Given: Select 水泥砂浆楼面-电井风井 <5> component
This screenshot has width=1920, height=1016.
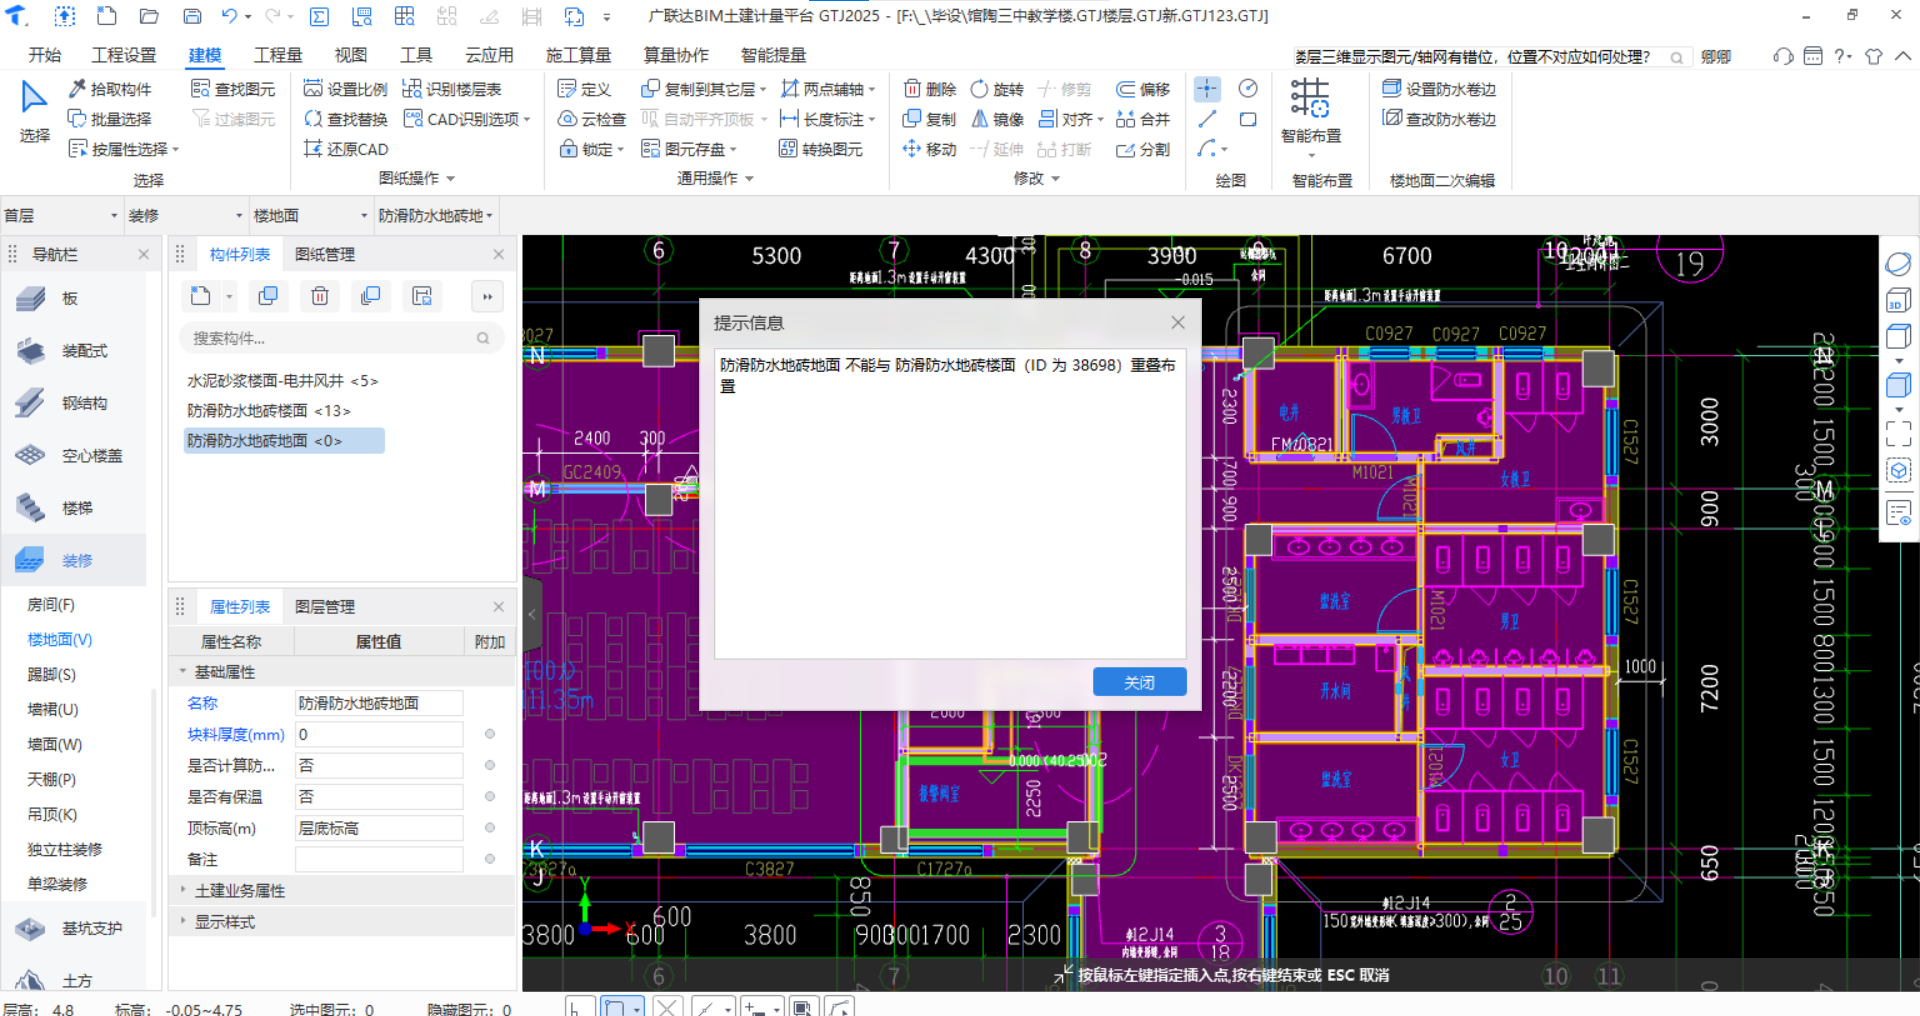Looking at the screenshot, I should (x=282, y=381).
